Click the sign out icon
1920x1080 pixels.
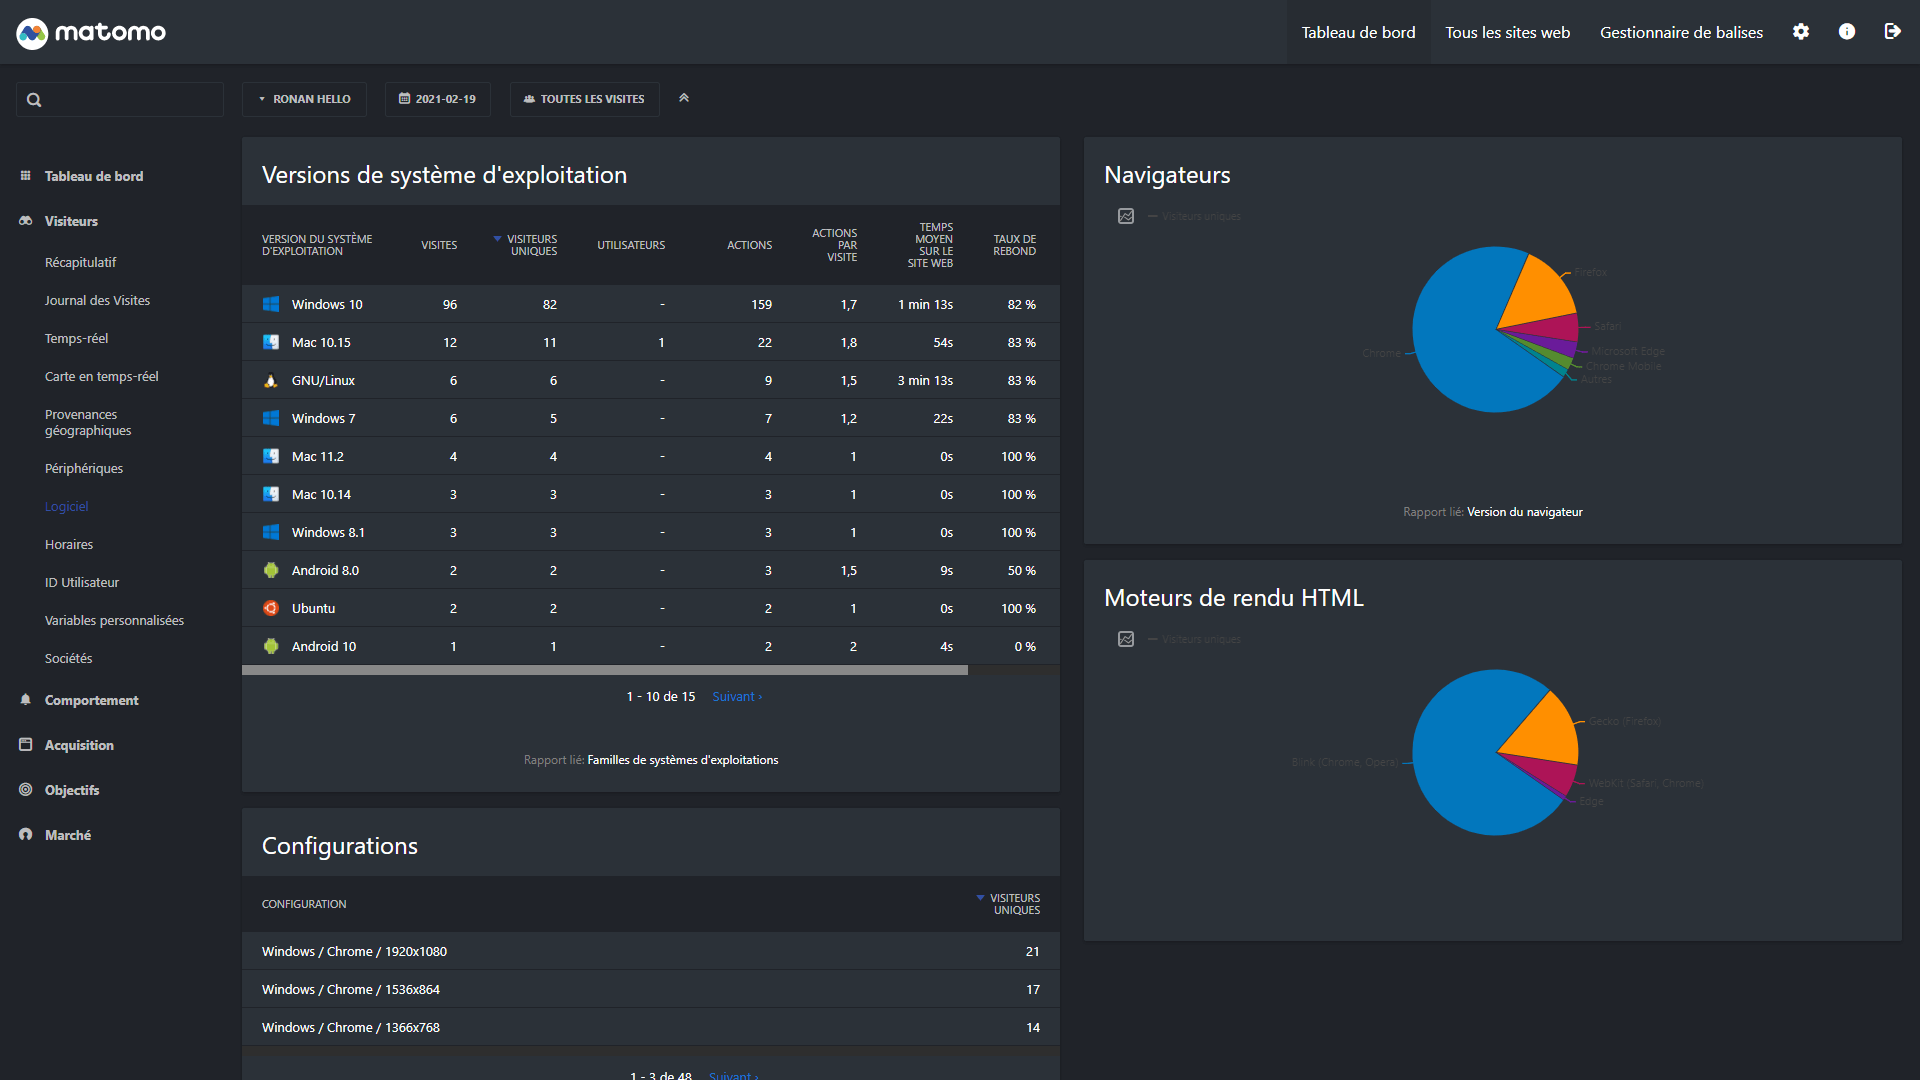1892,32
